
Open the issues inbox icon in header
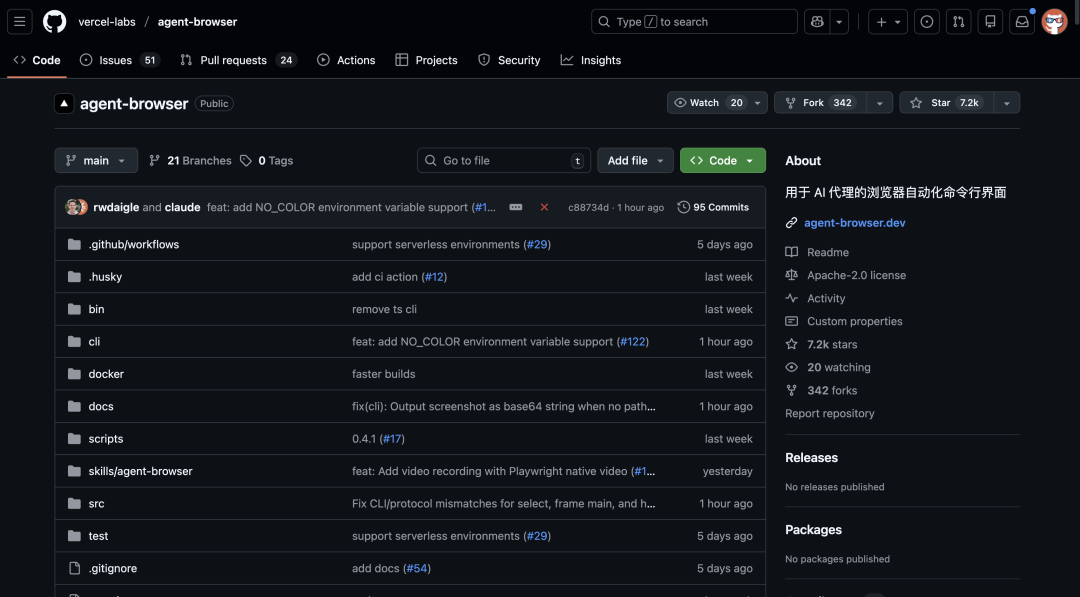(x=927, y=22)
